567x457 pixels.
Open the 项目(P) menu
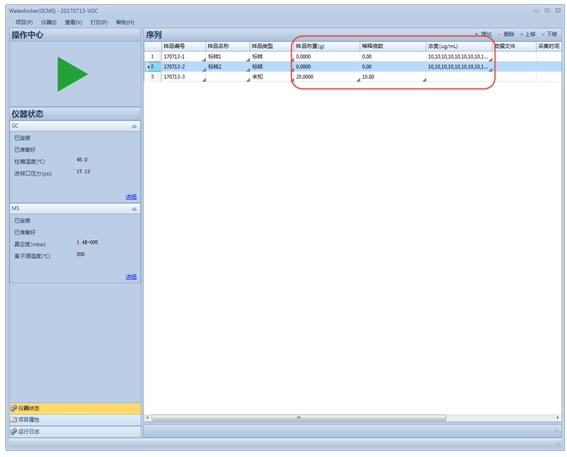point(24,22)
